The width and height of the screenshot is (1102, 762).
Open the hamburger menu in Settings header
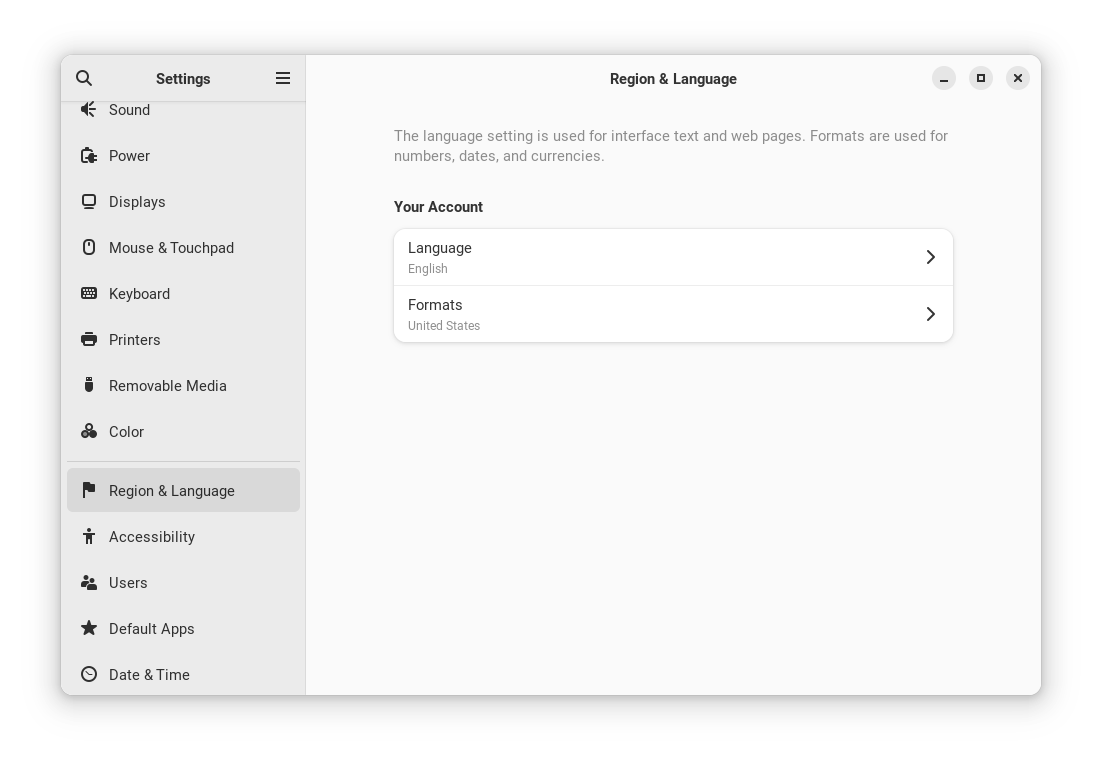[x=283, y=78]
